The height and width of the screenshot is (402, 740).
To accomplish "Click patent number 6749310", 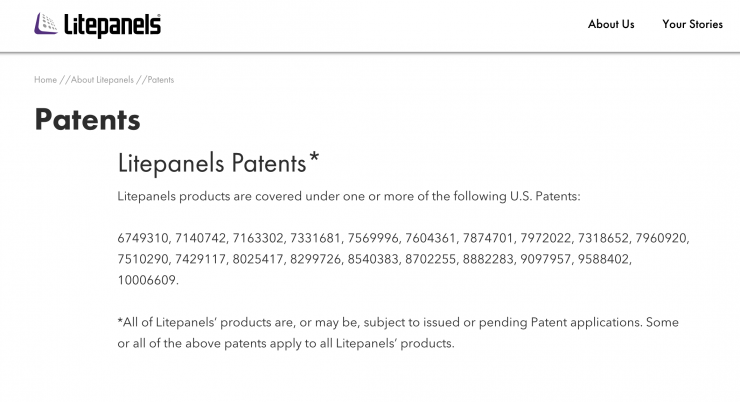I will 143,238.
